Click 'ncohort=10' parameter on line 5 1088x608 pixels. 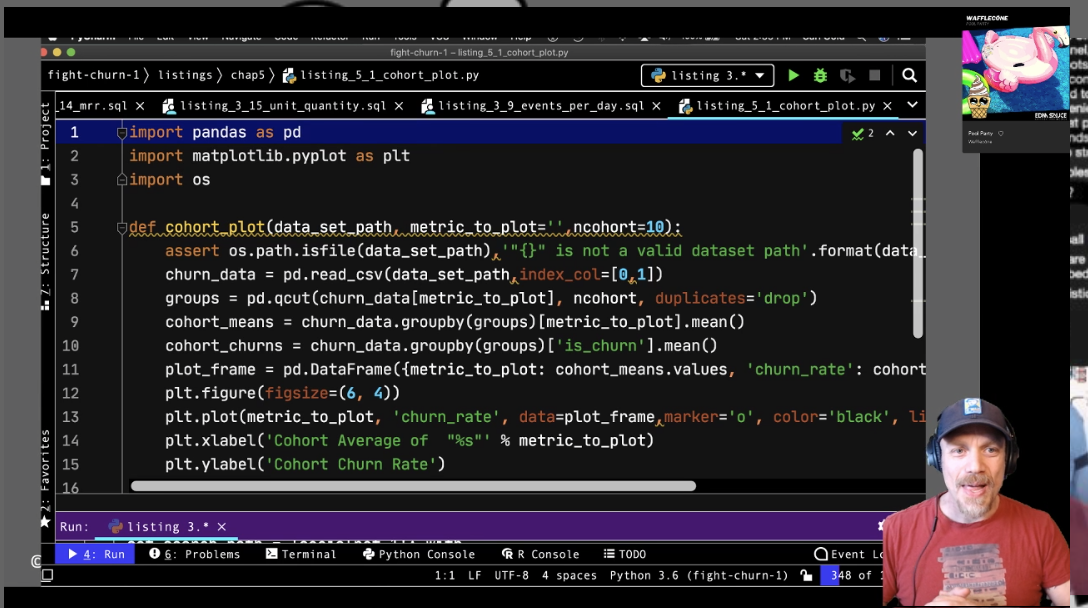click(x=618, y=228)
